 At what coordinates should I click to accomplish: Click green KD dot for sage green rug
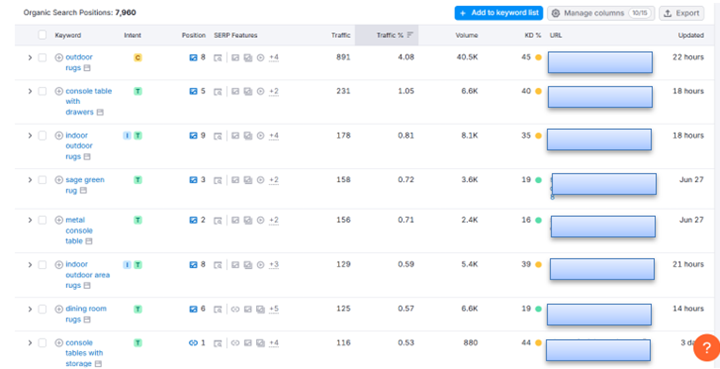[539, 180]
